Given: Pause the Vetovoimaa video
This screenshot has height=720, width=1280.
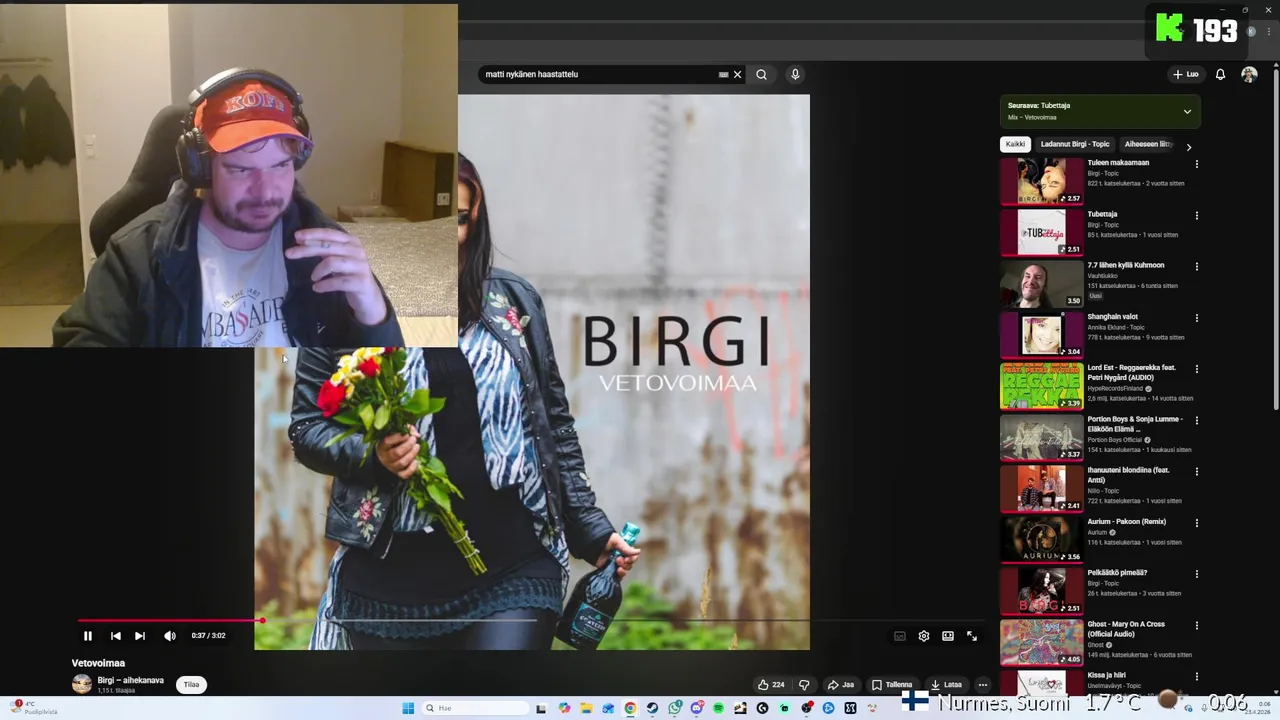Looking at the screenshot, I should pos(88,636).
